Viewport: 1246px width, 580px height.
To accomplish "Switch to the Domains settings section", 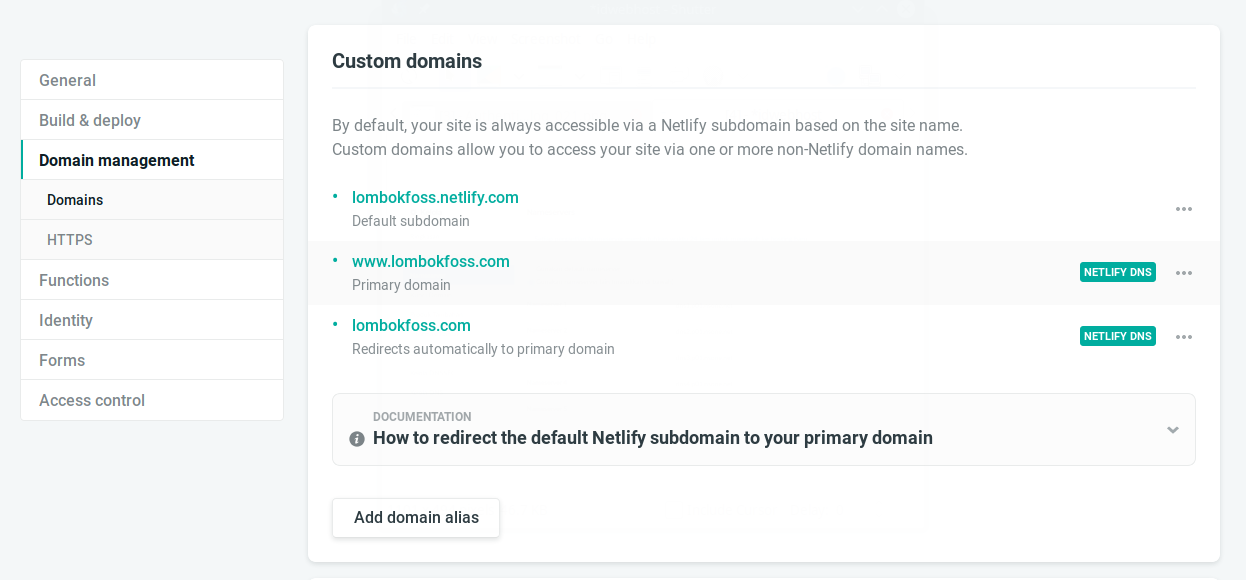I will [x=74, y=200].
